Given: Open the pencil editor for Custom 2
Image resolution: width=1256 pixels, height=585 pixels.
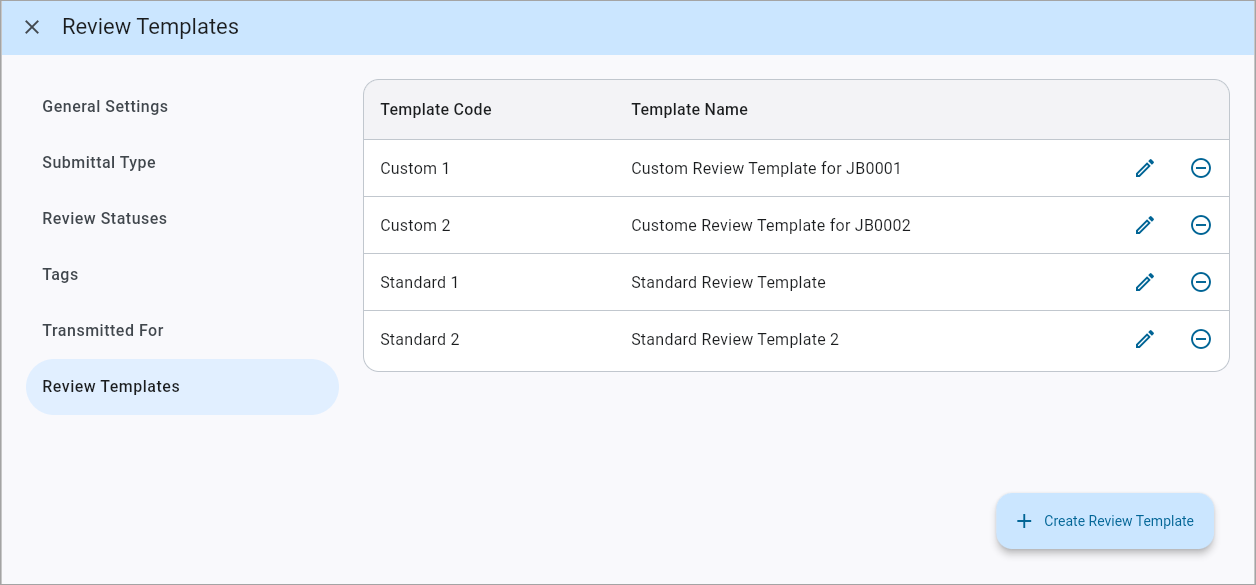Looking at the screenshot, I should [1144, 225].
